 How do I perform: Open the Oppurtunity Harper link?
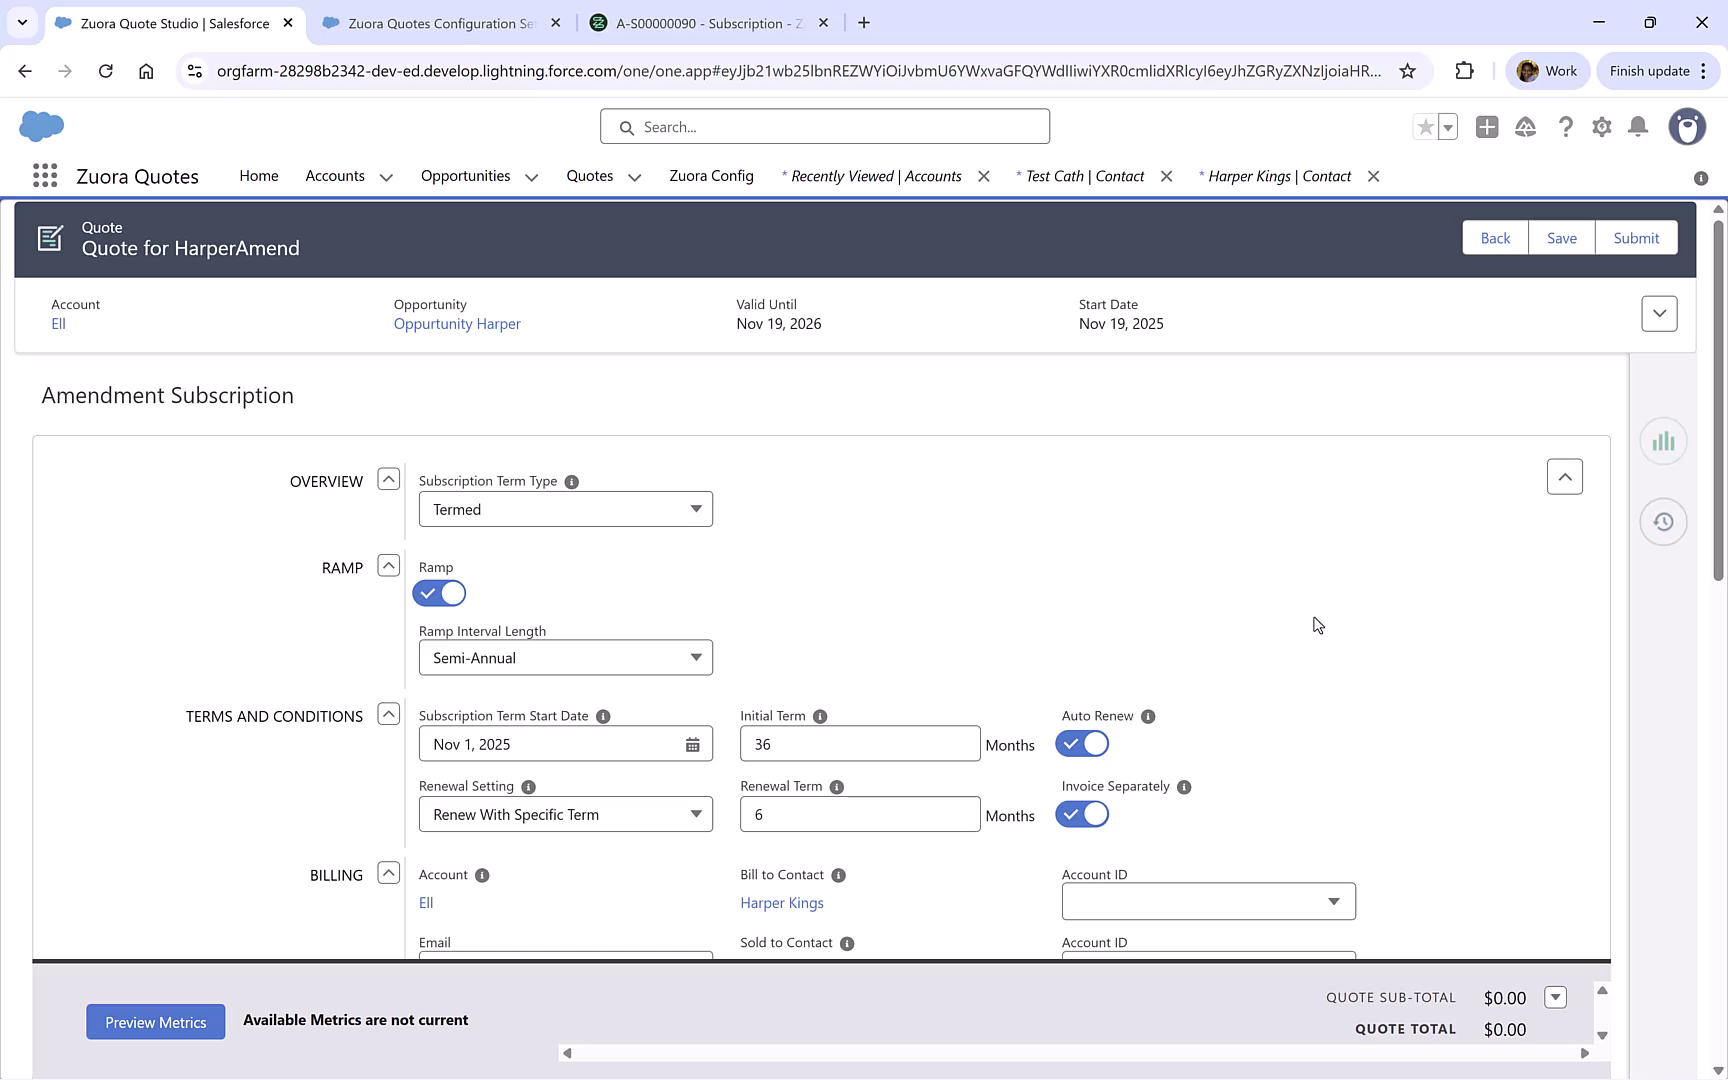(456, 323)
